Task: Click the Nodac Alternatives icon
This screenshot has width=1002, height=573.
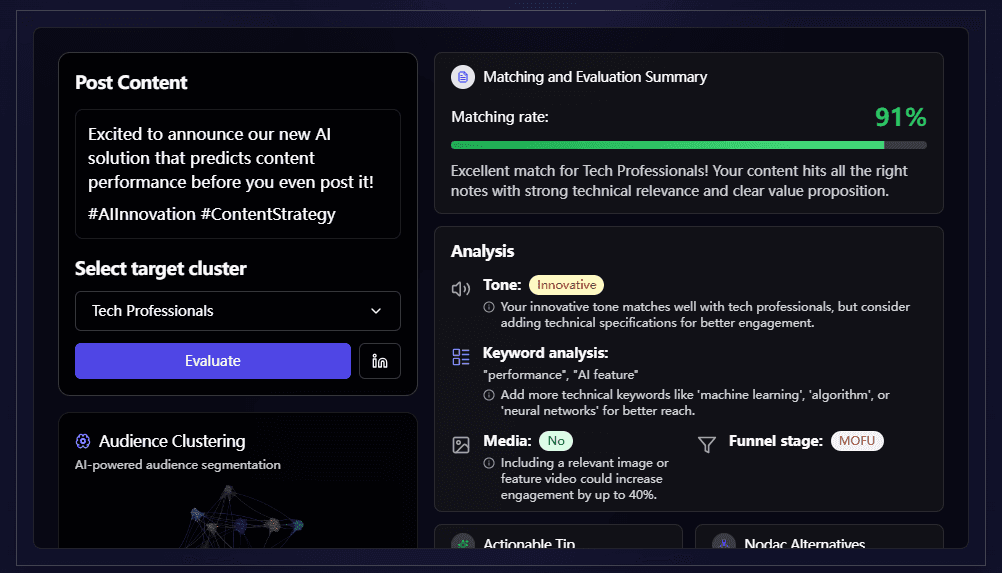Action: 723,543
